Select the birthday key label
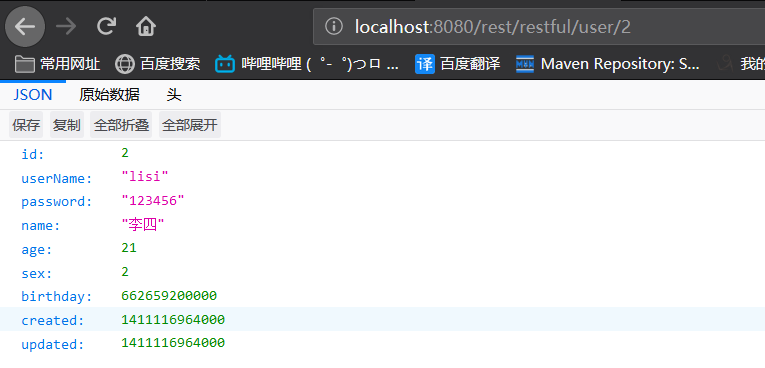Image resolution: width=765 pixels, height=368 pixels. [x=57, y=297]
